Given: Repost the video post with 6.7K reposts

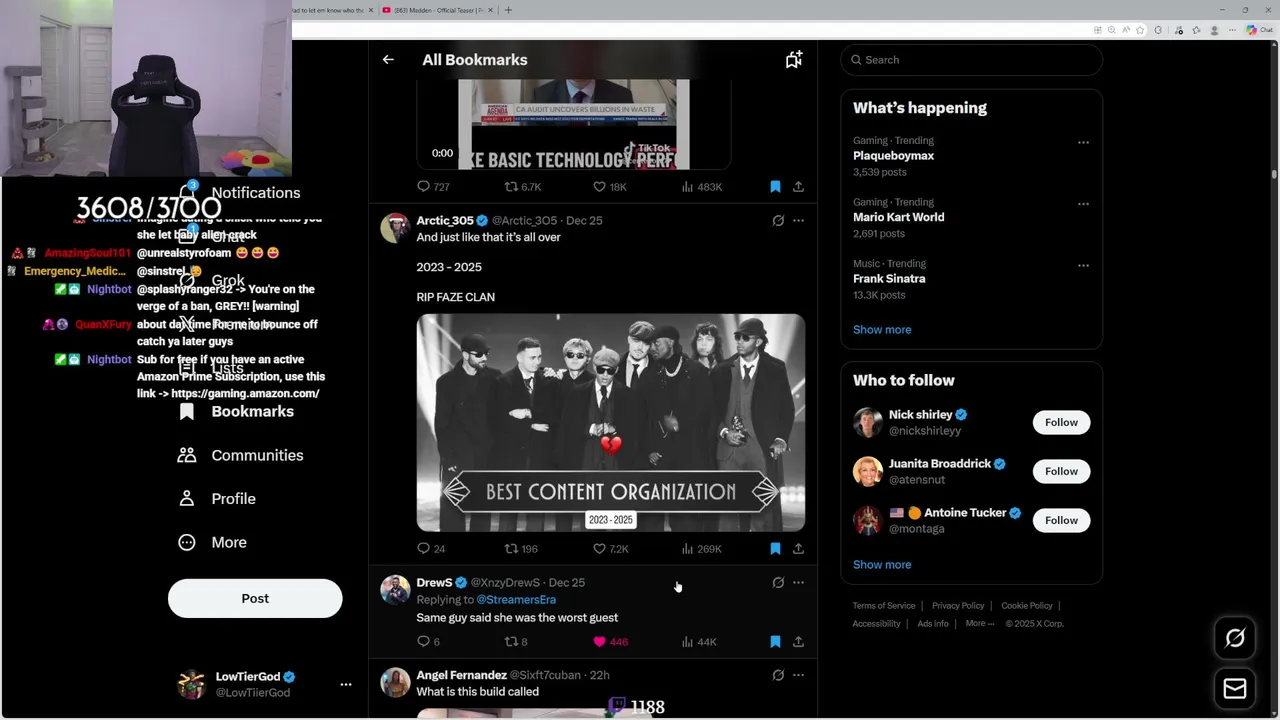Looking at the screenshot, I should coord(522,187).
